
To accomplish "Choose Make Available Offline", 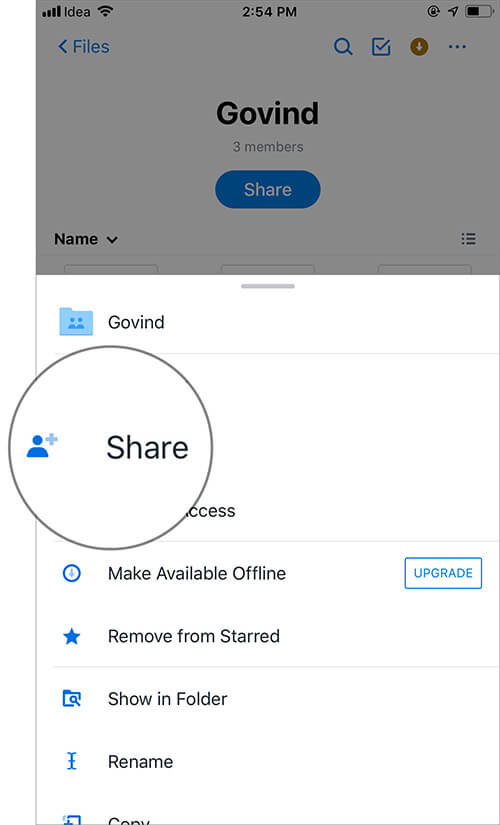I will point(197,573).
